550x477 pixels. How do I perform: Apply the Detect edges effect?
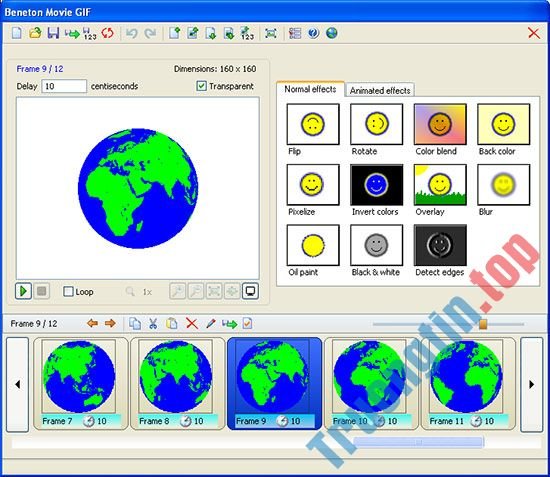click(x=440, y=245)
